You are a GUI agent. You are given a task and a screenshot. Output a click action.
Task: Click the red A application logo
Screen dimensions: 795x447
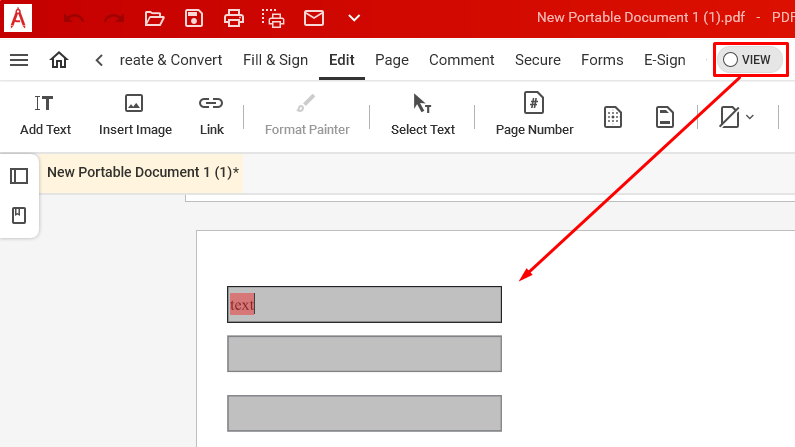pos(18,18)
